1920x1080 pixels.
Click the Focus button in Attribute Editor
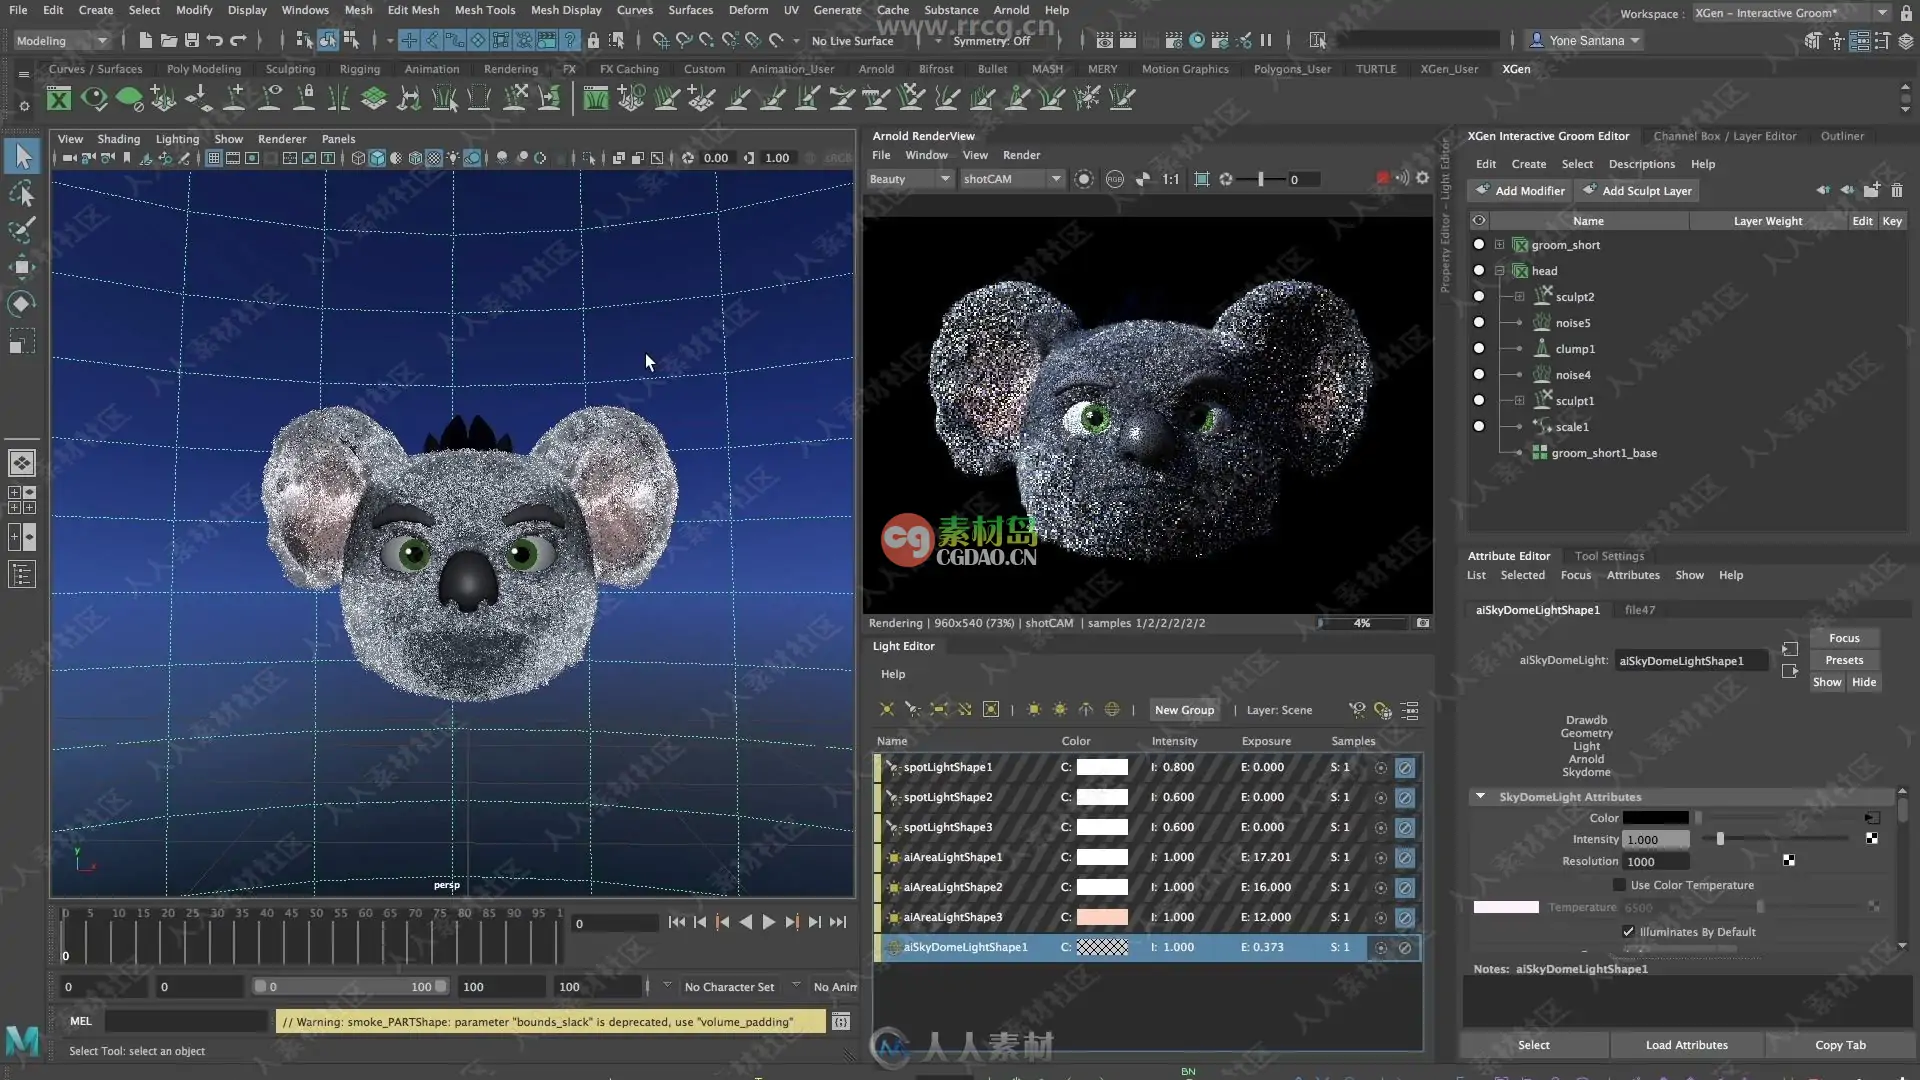coord(1844,638)
